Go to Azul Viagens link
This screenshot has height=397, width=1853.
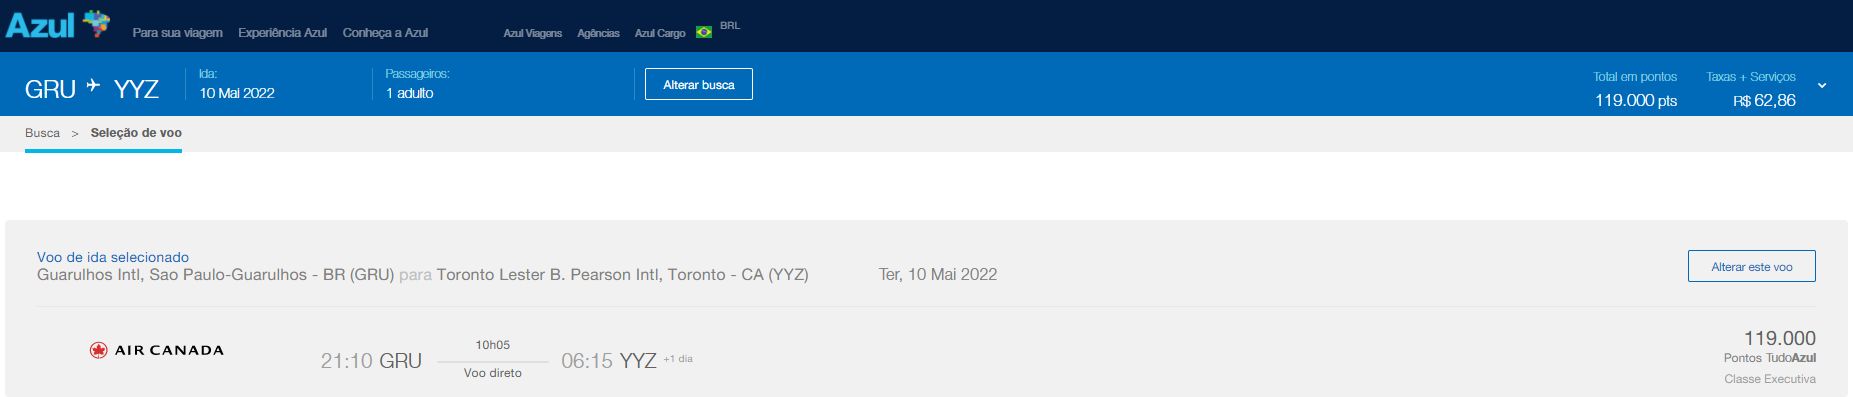click(532, 33)
